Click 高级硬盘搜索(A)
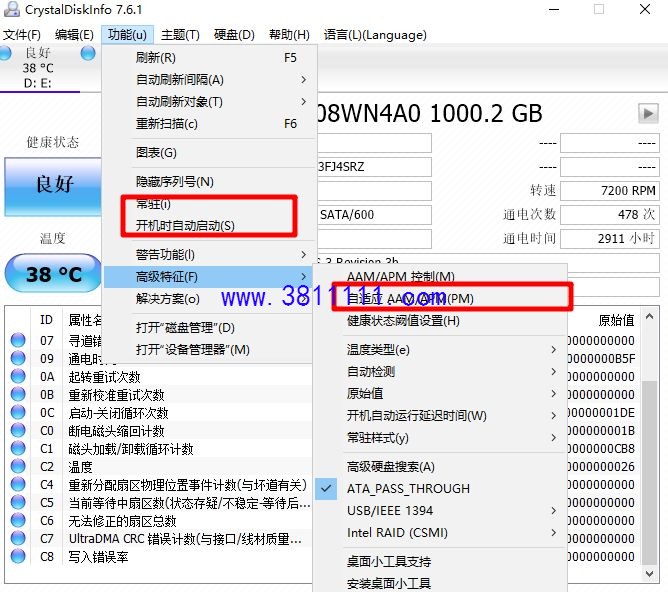 (441, 467)
